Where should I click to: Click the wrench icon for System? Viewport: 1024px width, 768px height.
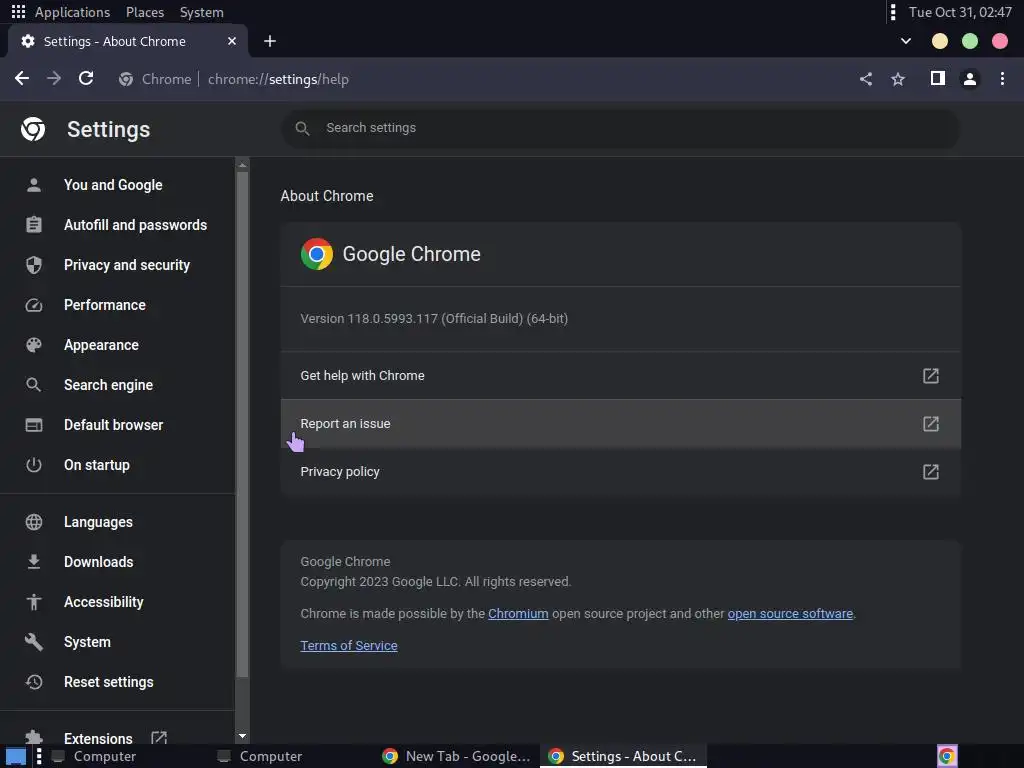[x=34, y=642]
